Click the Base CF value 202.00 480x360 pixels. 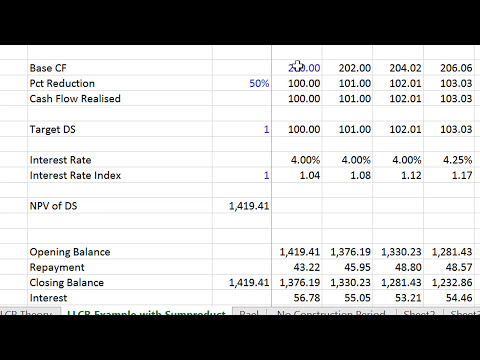[347, 68]
